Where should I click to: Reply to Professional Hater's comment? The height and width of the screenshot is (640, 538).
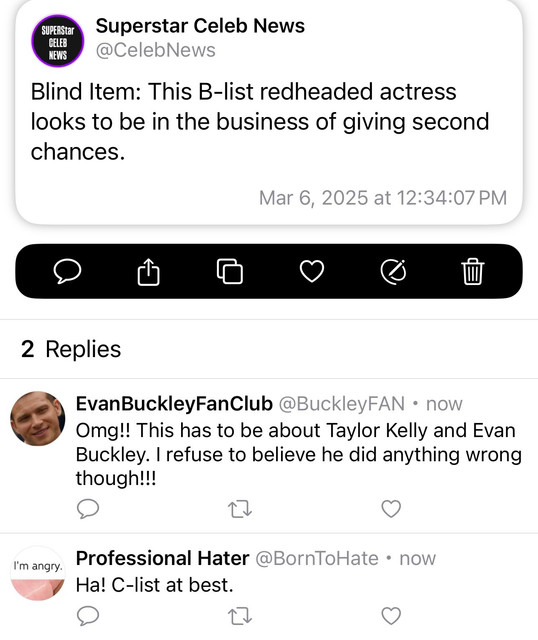(88, 616)
